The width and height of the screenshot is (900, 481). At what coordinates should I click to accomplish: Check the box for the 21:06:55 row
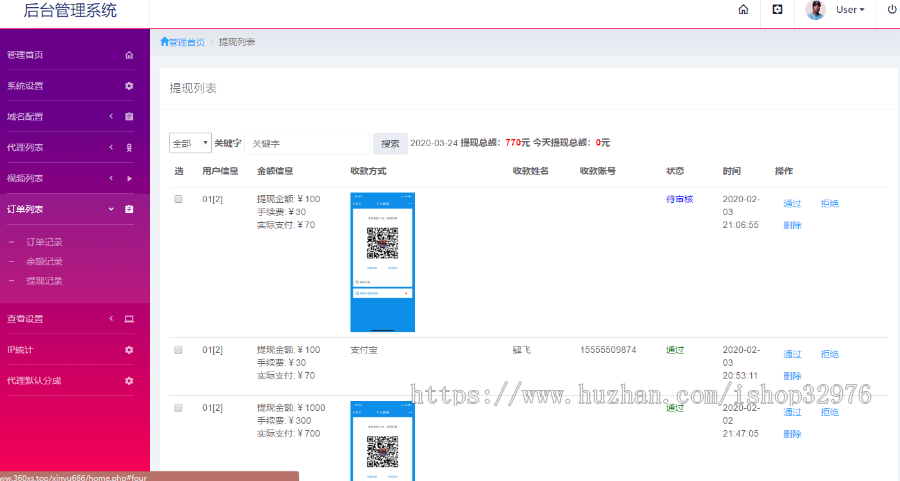click(179, 199)
